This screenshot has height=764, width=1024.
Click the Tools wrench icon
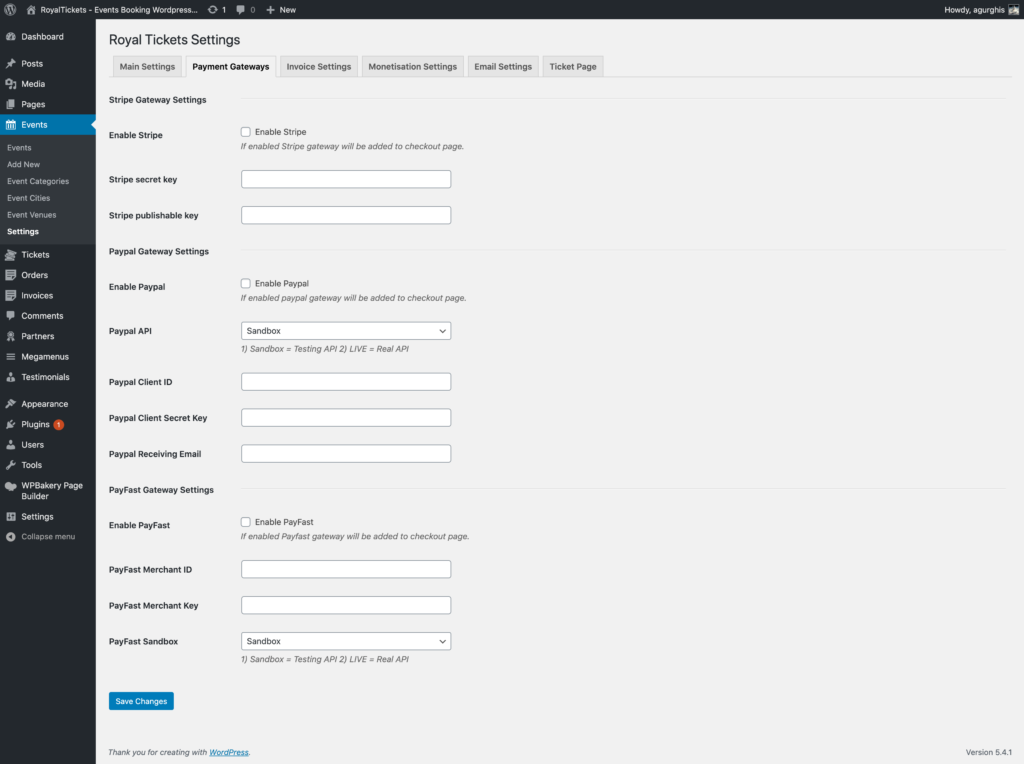(x=10, y=465)
